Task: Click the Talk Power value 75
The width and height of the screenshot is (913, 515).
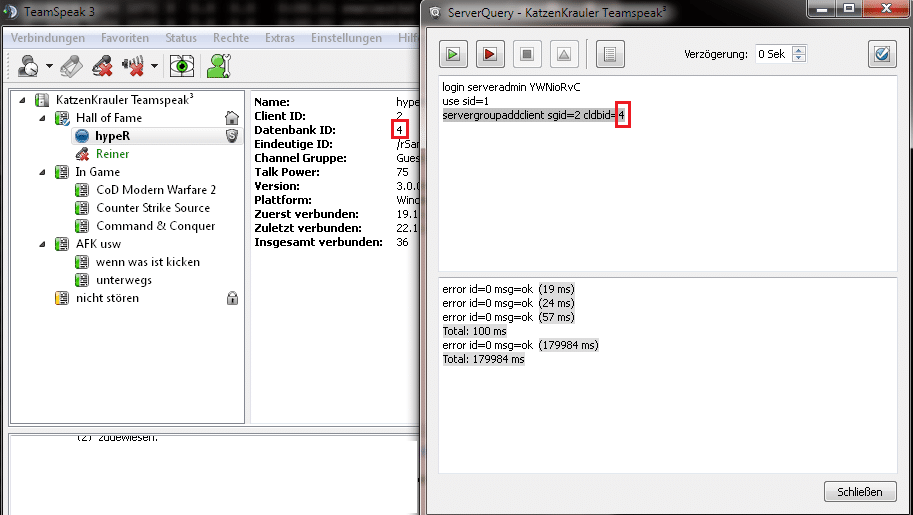Action: 402,172
